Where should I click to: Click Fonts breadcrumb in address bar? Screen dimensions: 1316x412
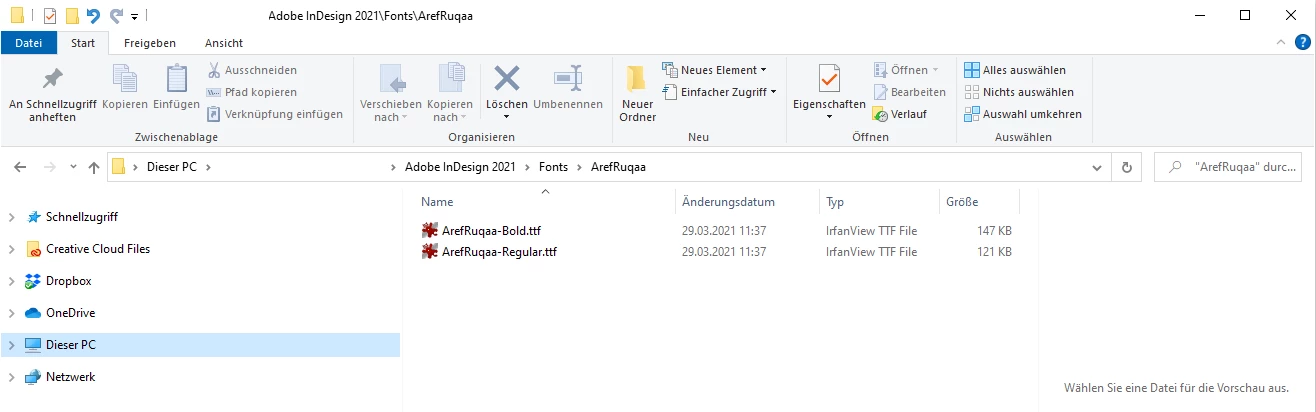tap(555, 167)
